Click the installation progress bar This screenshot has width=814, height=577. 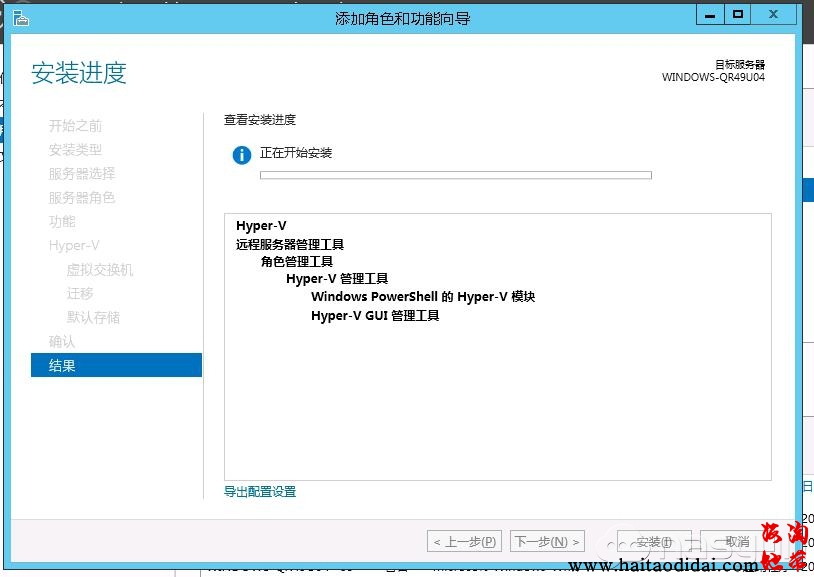tap(455, 175)
